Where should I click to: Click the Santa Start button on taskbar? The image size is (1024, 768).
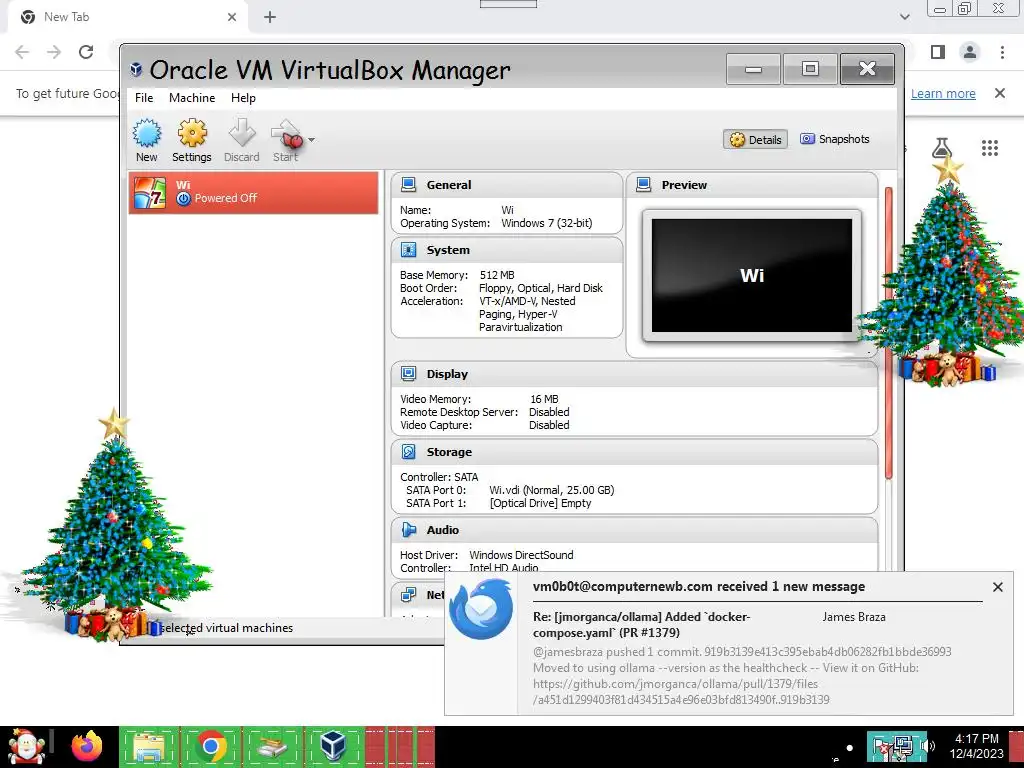click(x=26, y=746)
